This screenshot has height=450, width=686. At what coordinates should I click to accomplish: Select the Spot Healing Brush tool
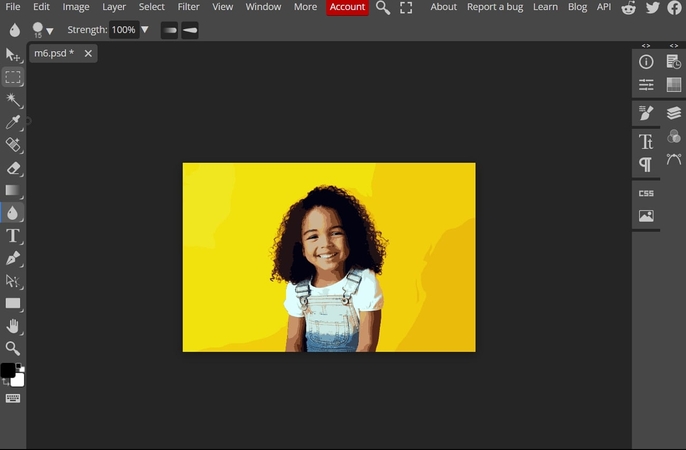click(x=13, y=145)
